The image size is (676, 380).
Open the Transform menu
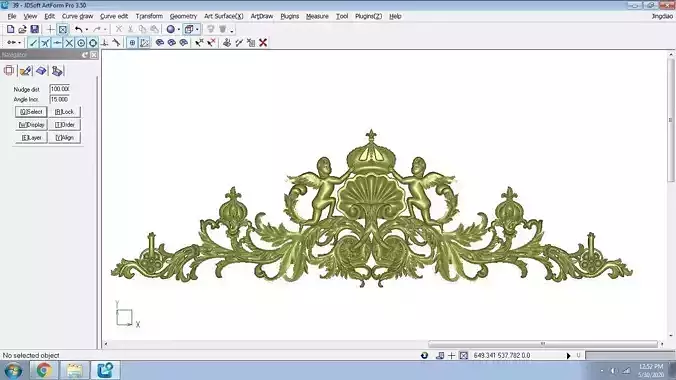tap(149, 16)
